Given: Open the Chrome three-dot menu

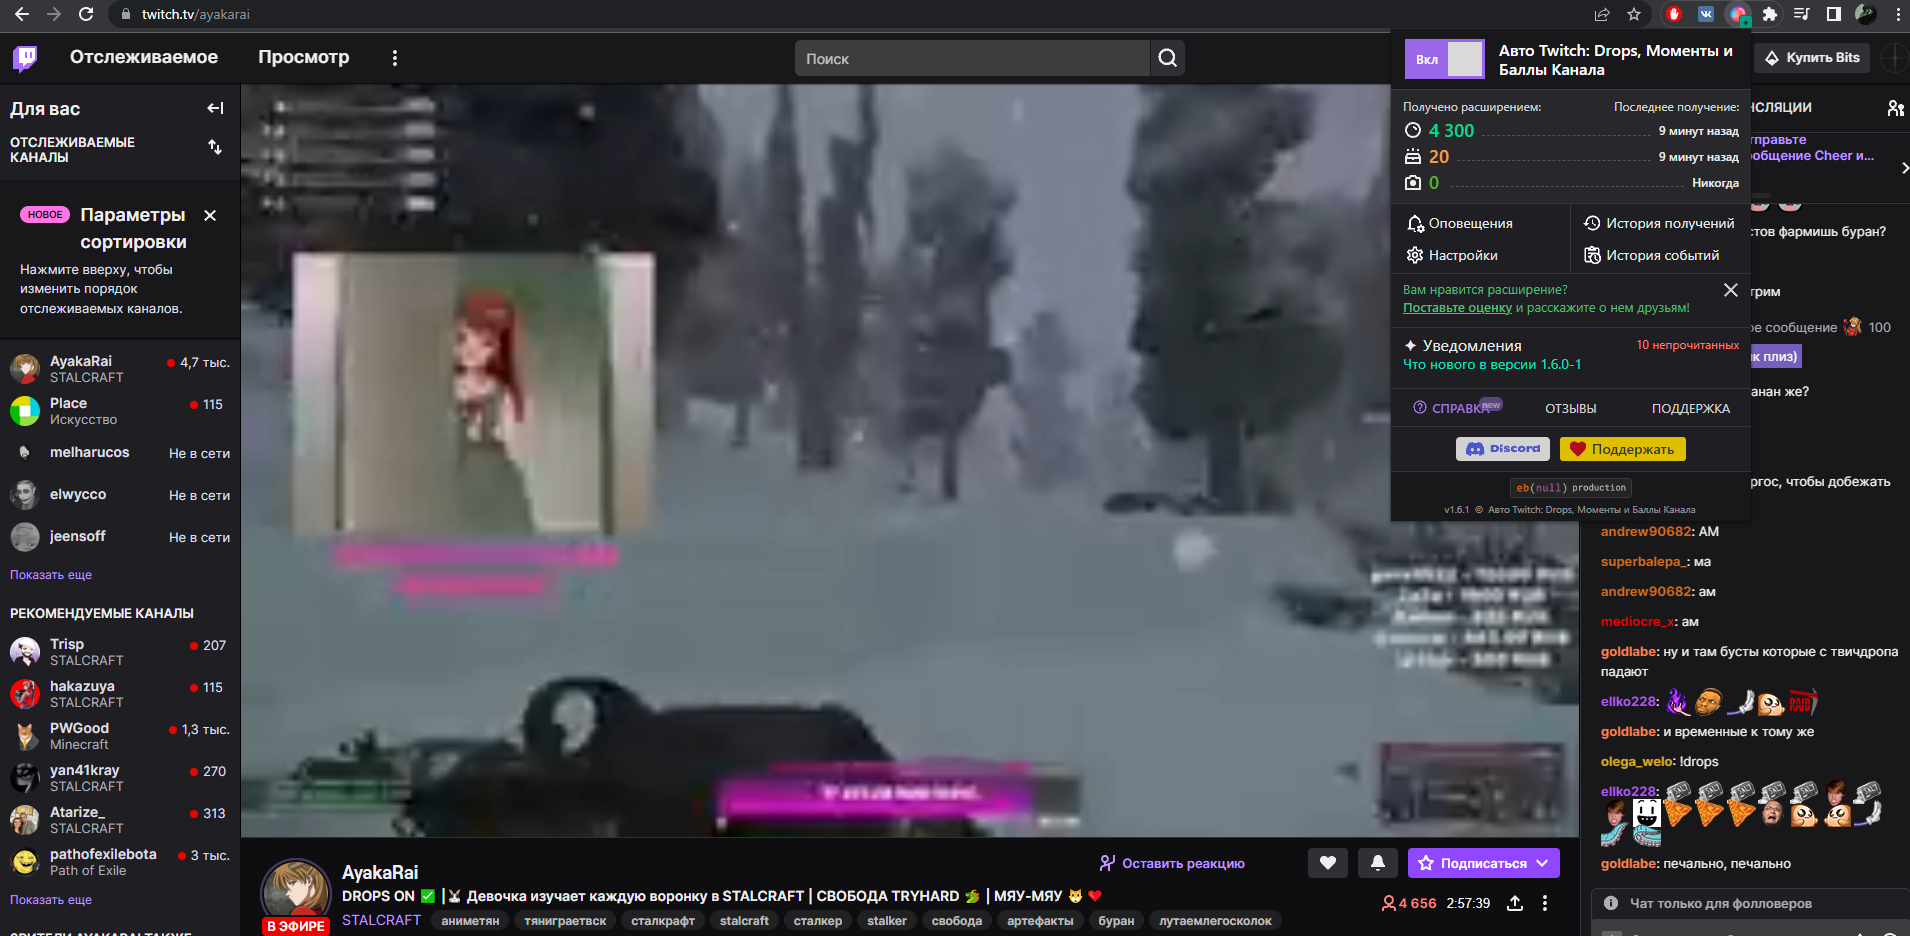Looking at the screenshot, I should (1898, 14).
